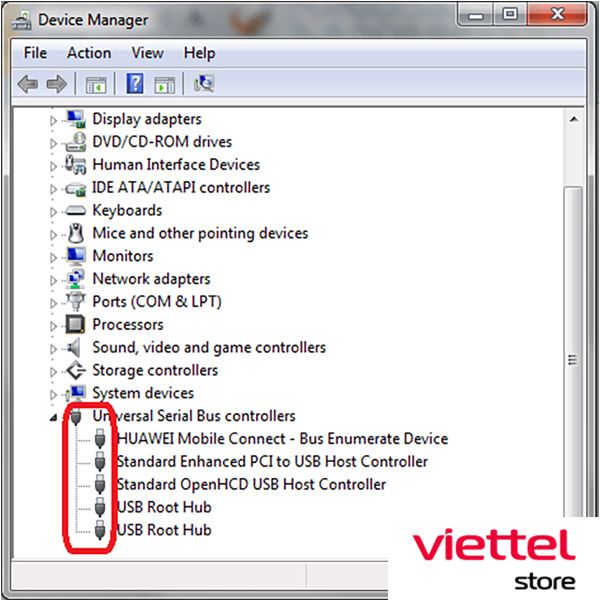Select the HUAWEI Mobile Connect device icon
The height and width of the screenshot is (601, 600).
coord(100,439)
